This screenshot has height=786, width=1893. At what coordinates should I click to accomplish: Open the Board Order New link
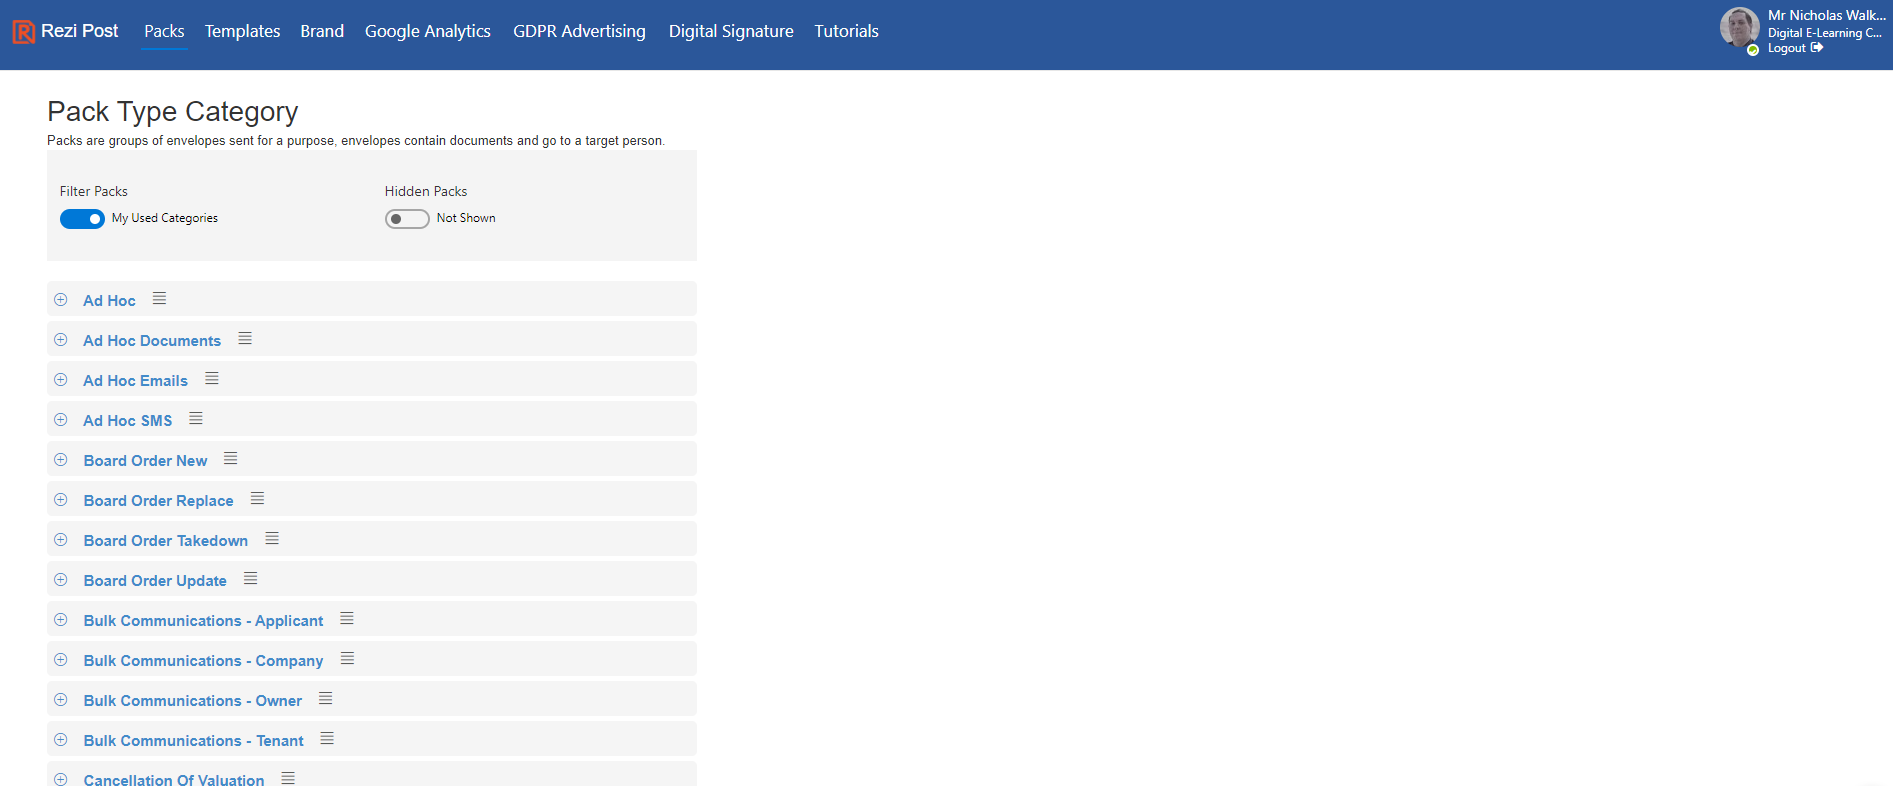(x=146, y=460)
